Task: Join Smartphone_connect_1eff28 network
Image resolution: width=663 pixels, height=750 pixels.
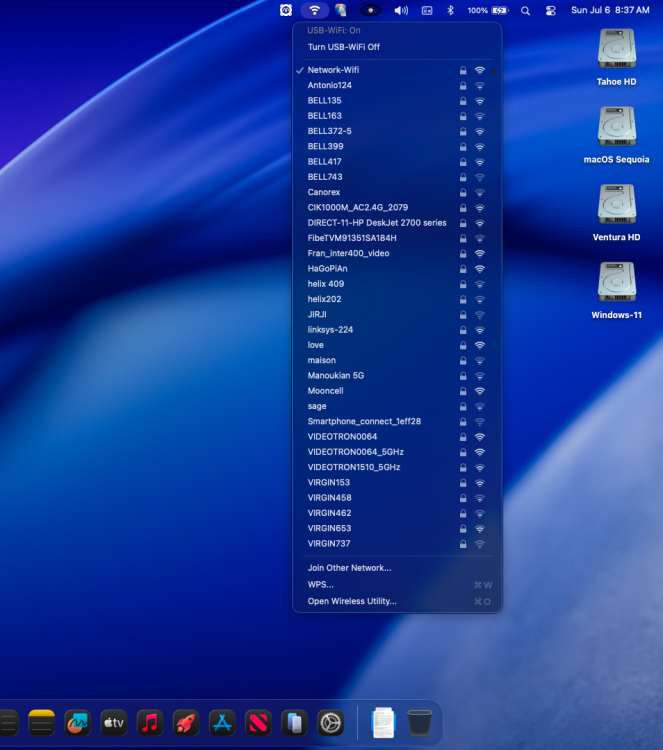Action: (x=397, y=422)
